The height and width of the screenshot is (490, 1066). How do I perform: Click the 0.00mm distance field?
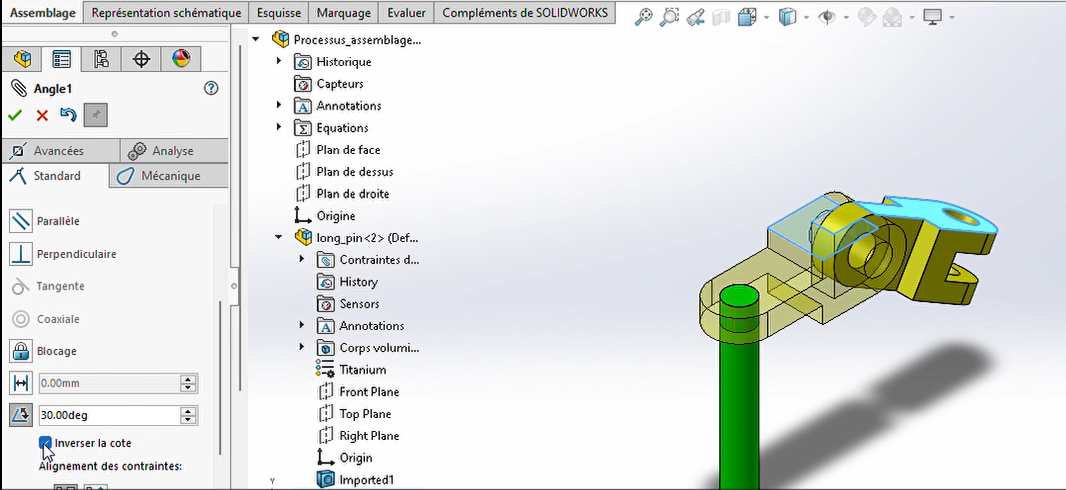click(x=109, y=383)
